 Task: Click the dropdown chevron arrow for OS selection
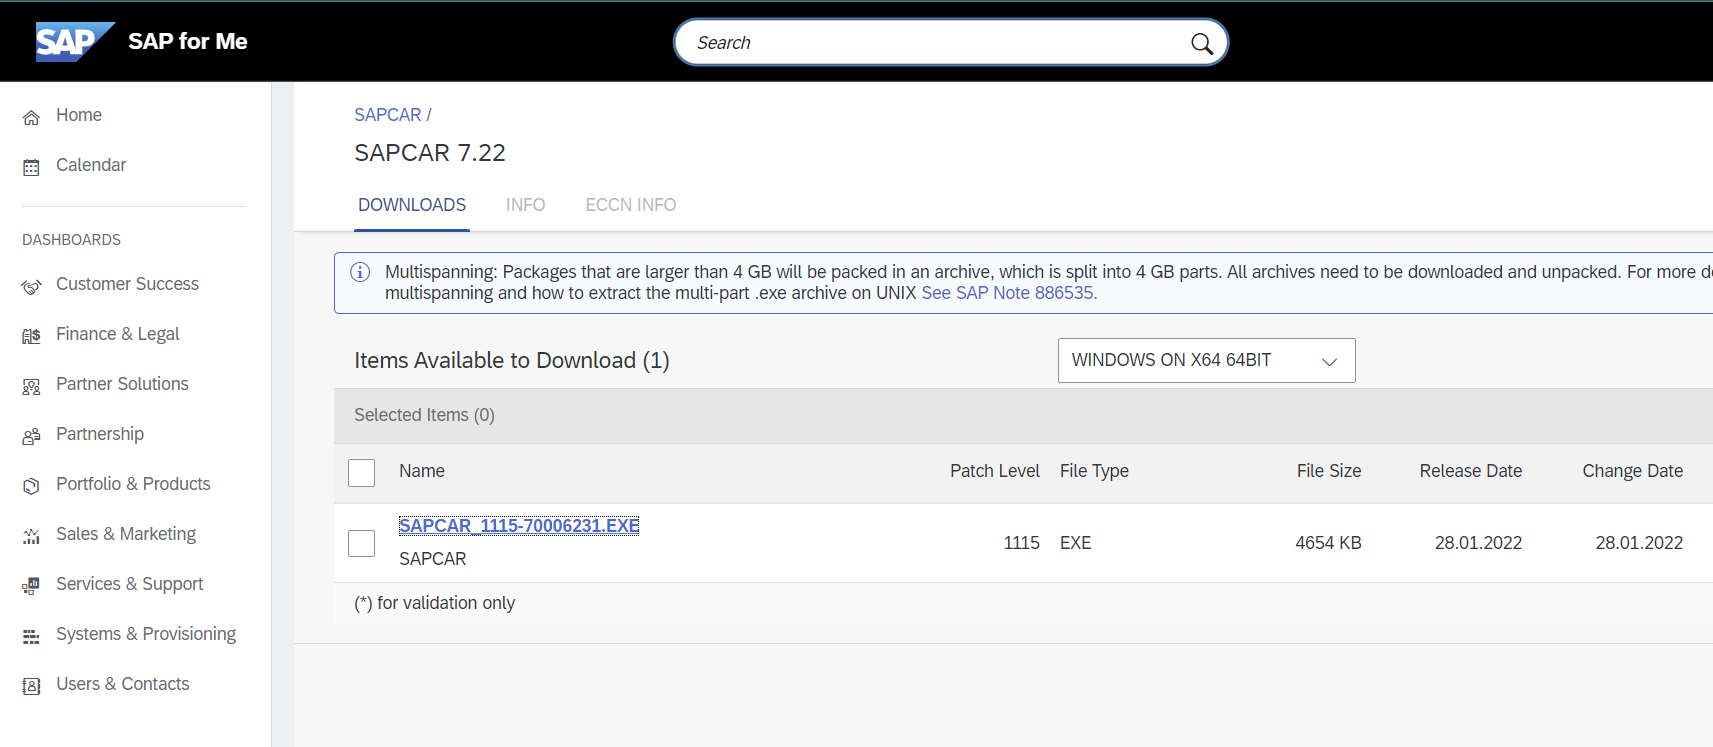point(1329,361)
